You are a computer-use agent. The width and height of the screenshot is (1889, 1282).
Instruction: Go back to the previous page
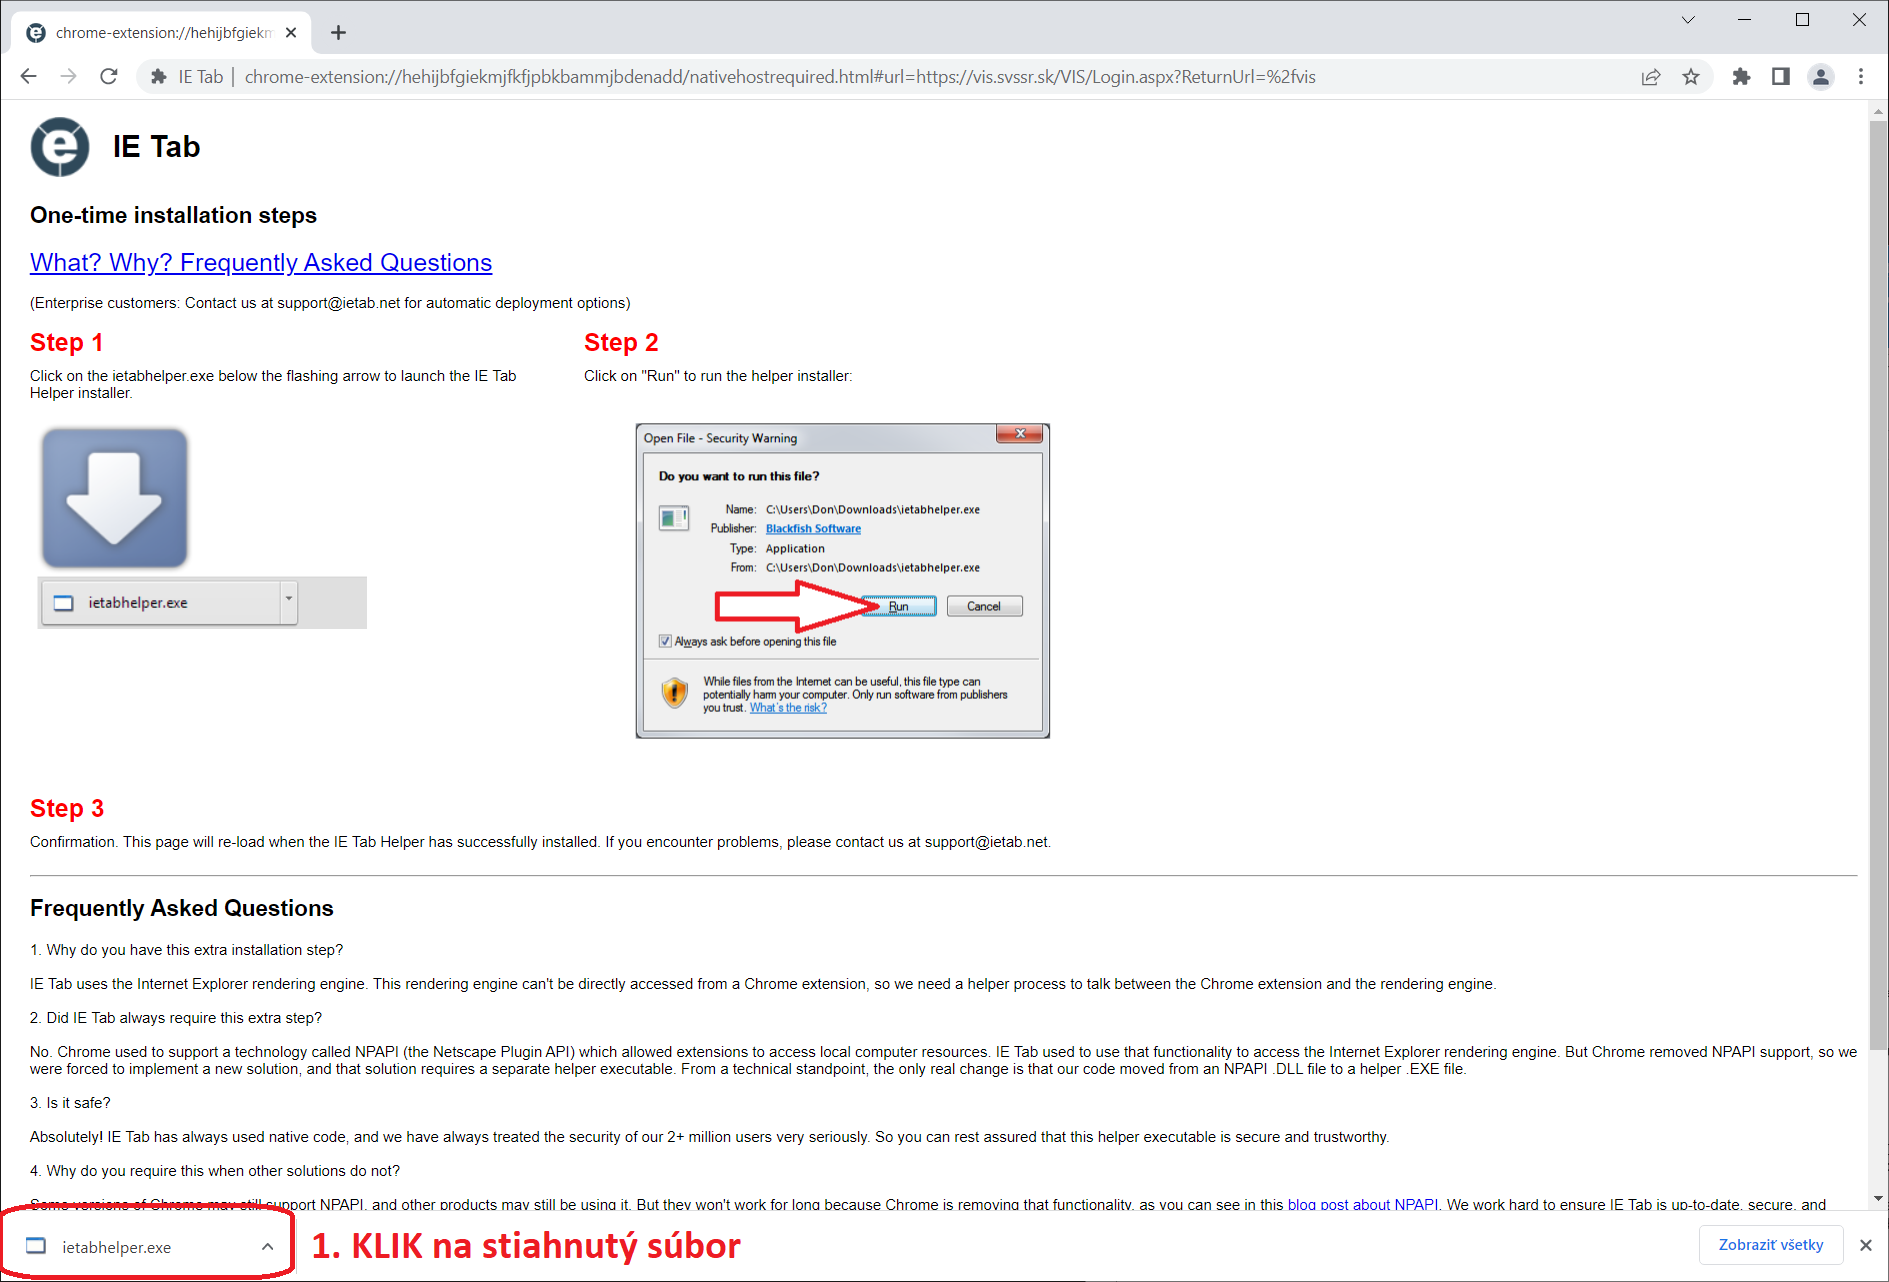pyautogui.click(x=28, y=77)
